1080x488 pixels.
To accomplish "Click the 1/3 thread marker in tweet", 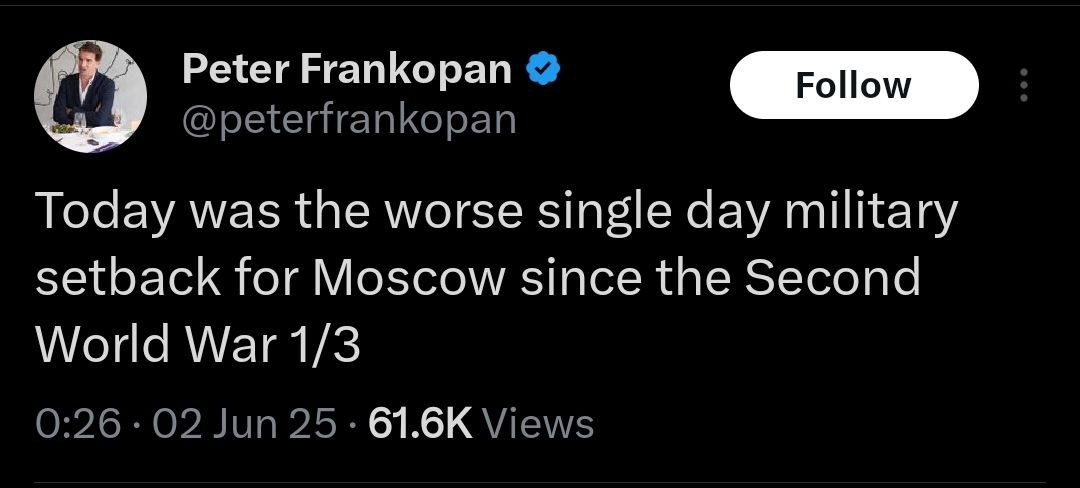I will point(327,344).
